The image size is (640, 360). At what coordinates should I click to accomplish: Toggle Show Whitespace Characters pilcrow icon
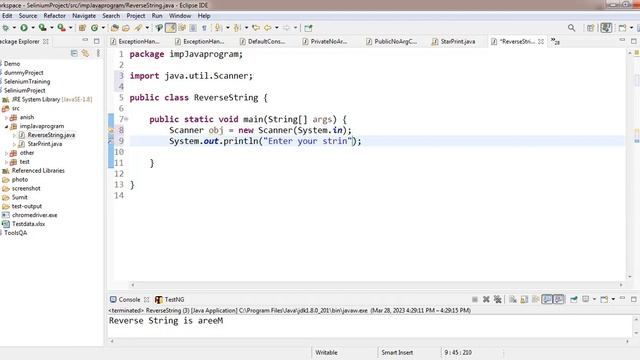[204, 28]
